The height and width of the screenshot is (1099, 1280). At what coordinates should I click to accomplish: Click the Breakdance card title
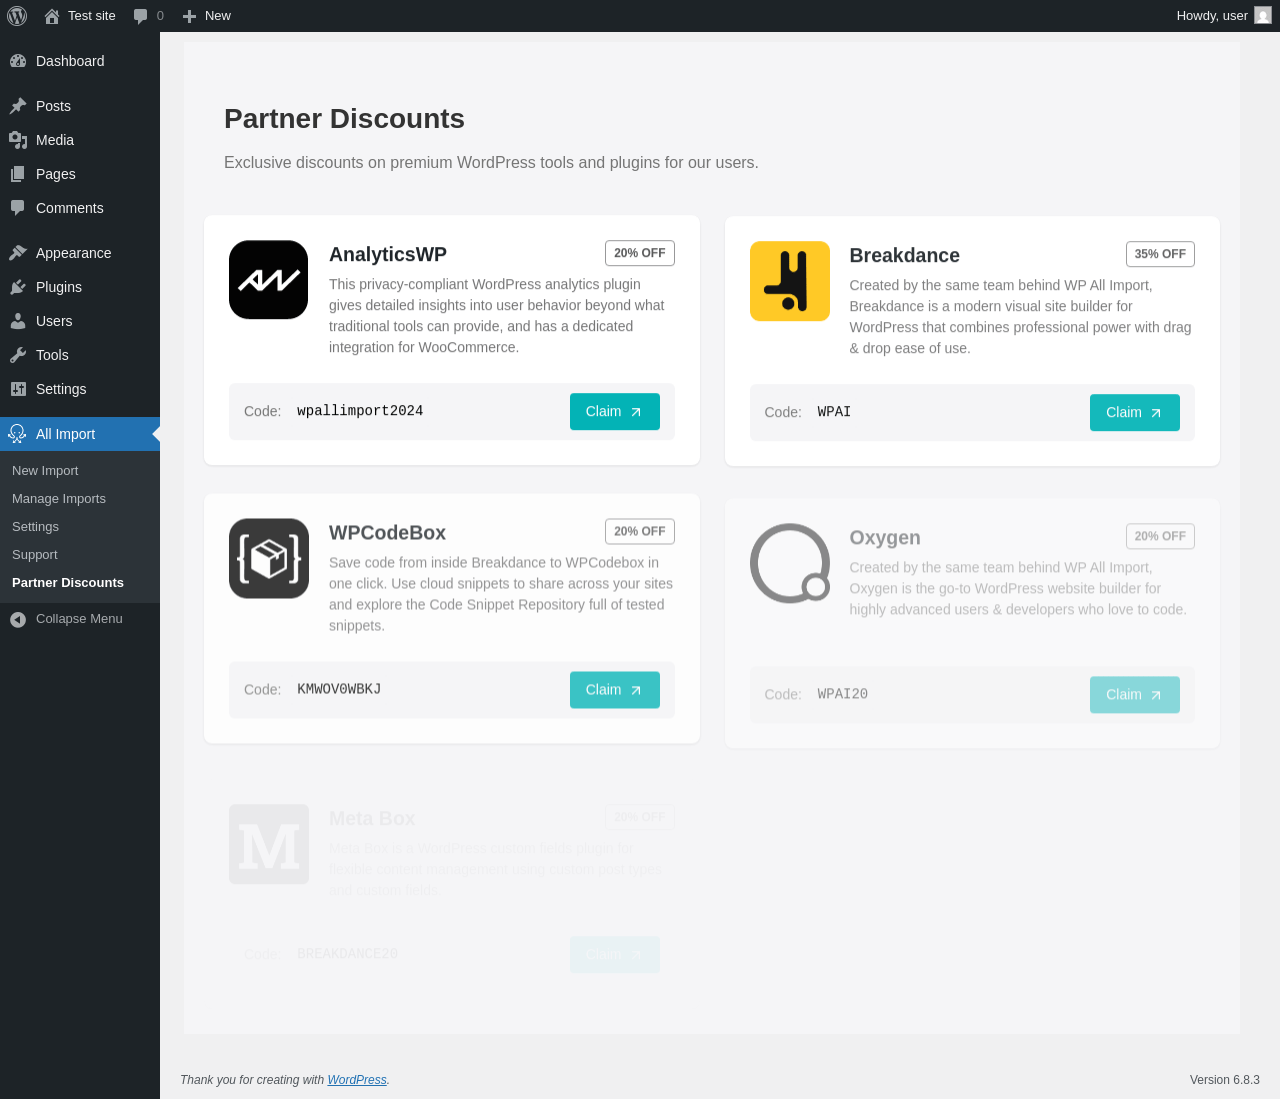click(904, 255)
